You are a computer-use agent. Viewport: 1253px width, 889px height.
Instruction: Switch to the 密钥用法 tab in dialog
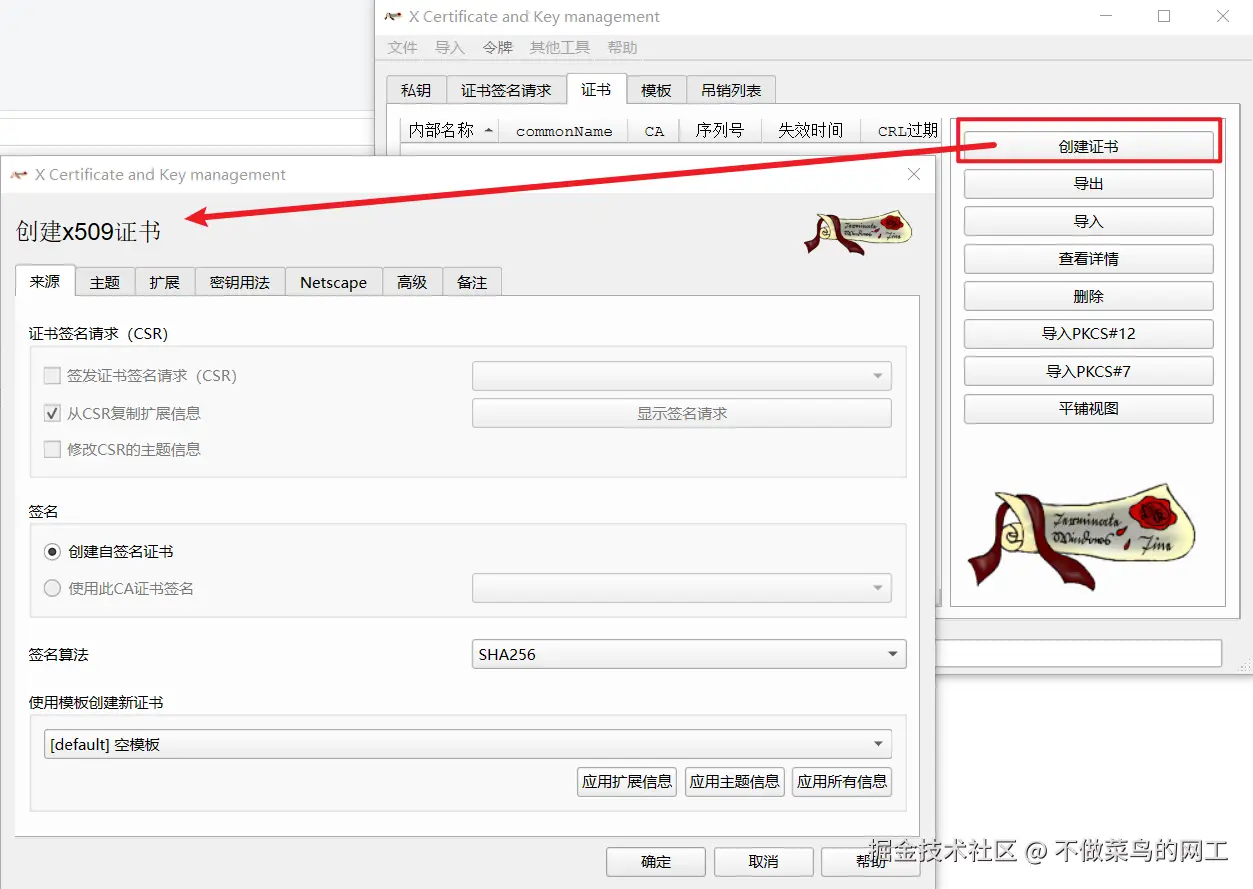(239, 282)
